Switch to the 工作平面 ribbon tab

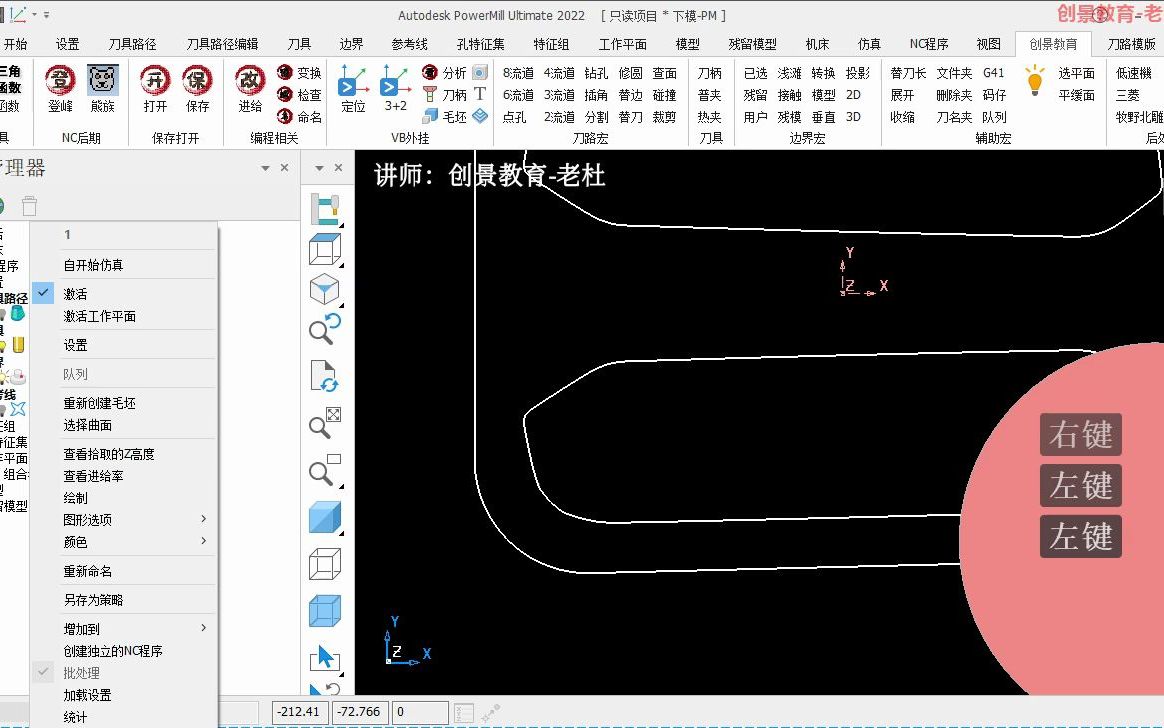(x=622, y=44)
